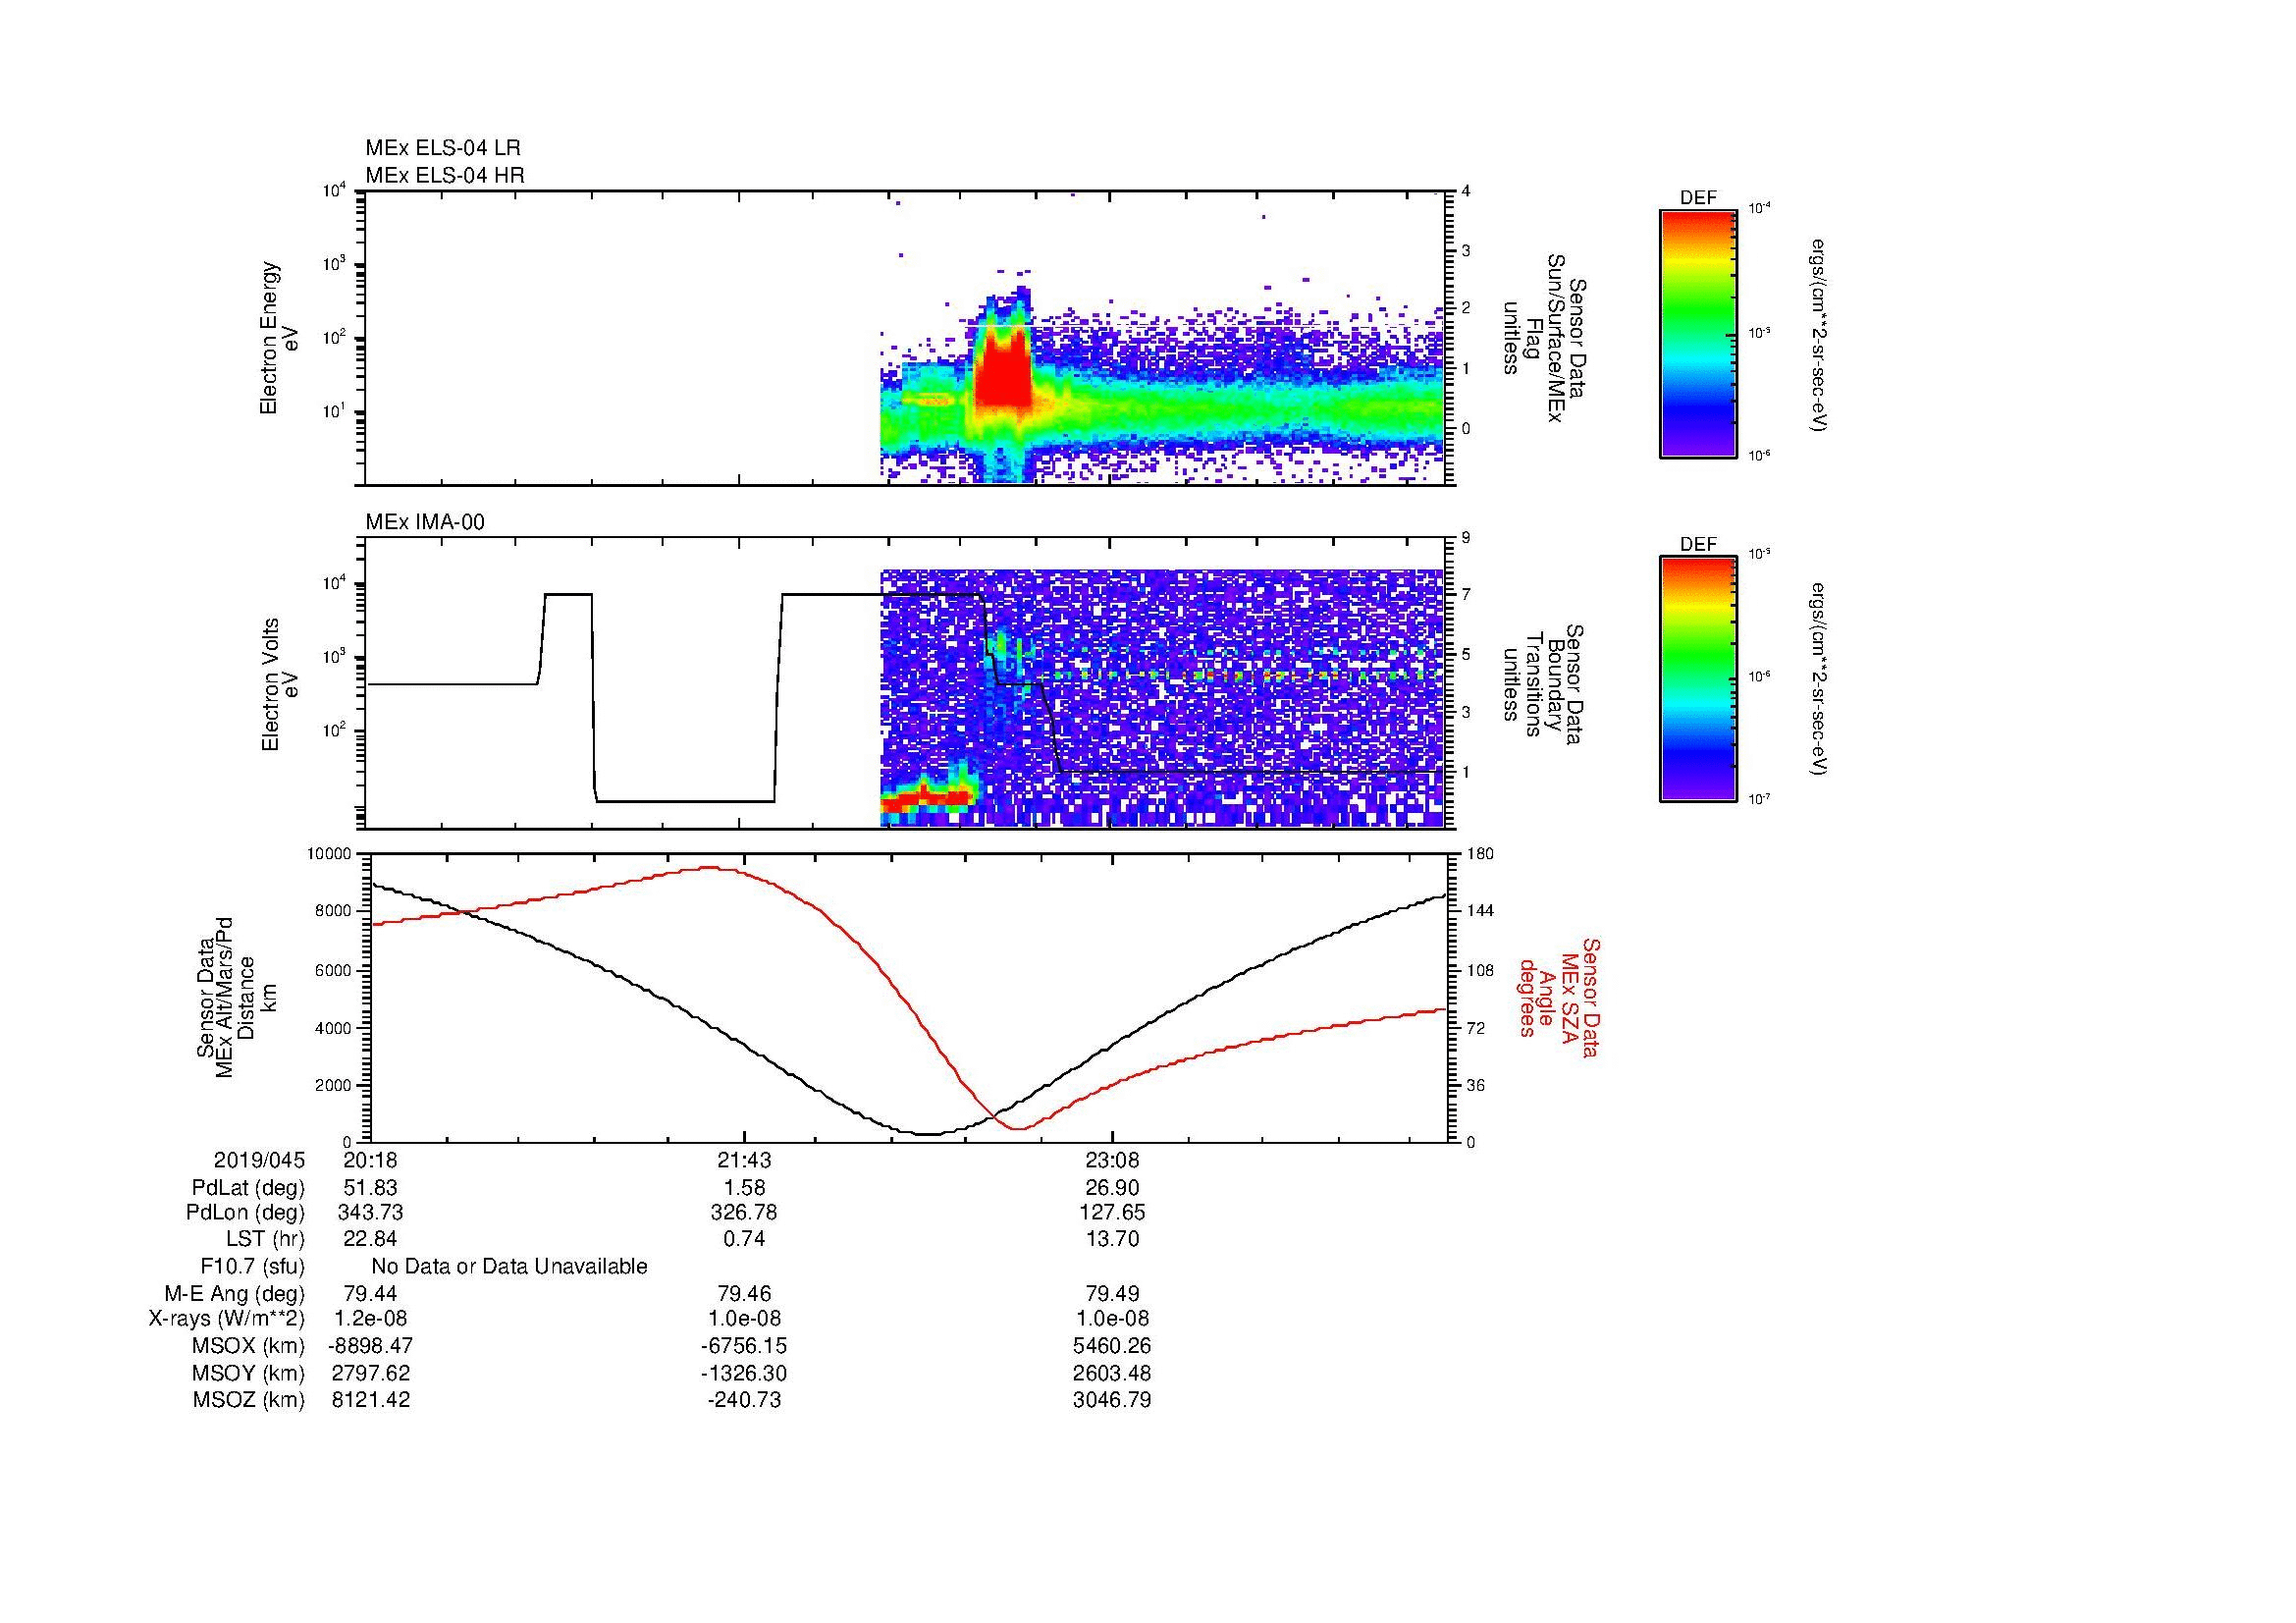The image size is (2296, 1623).
Task: Click the MSOX value '-8898.47'
Action: point(370,1346)
